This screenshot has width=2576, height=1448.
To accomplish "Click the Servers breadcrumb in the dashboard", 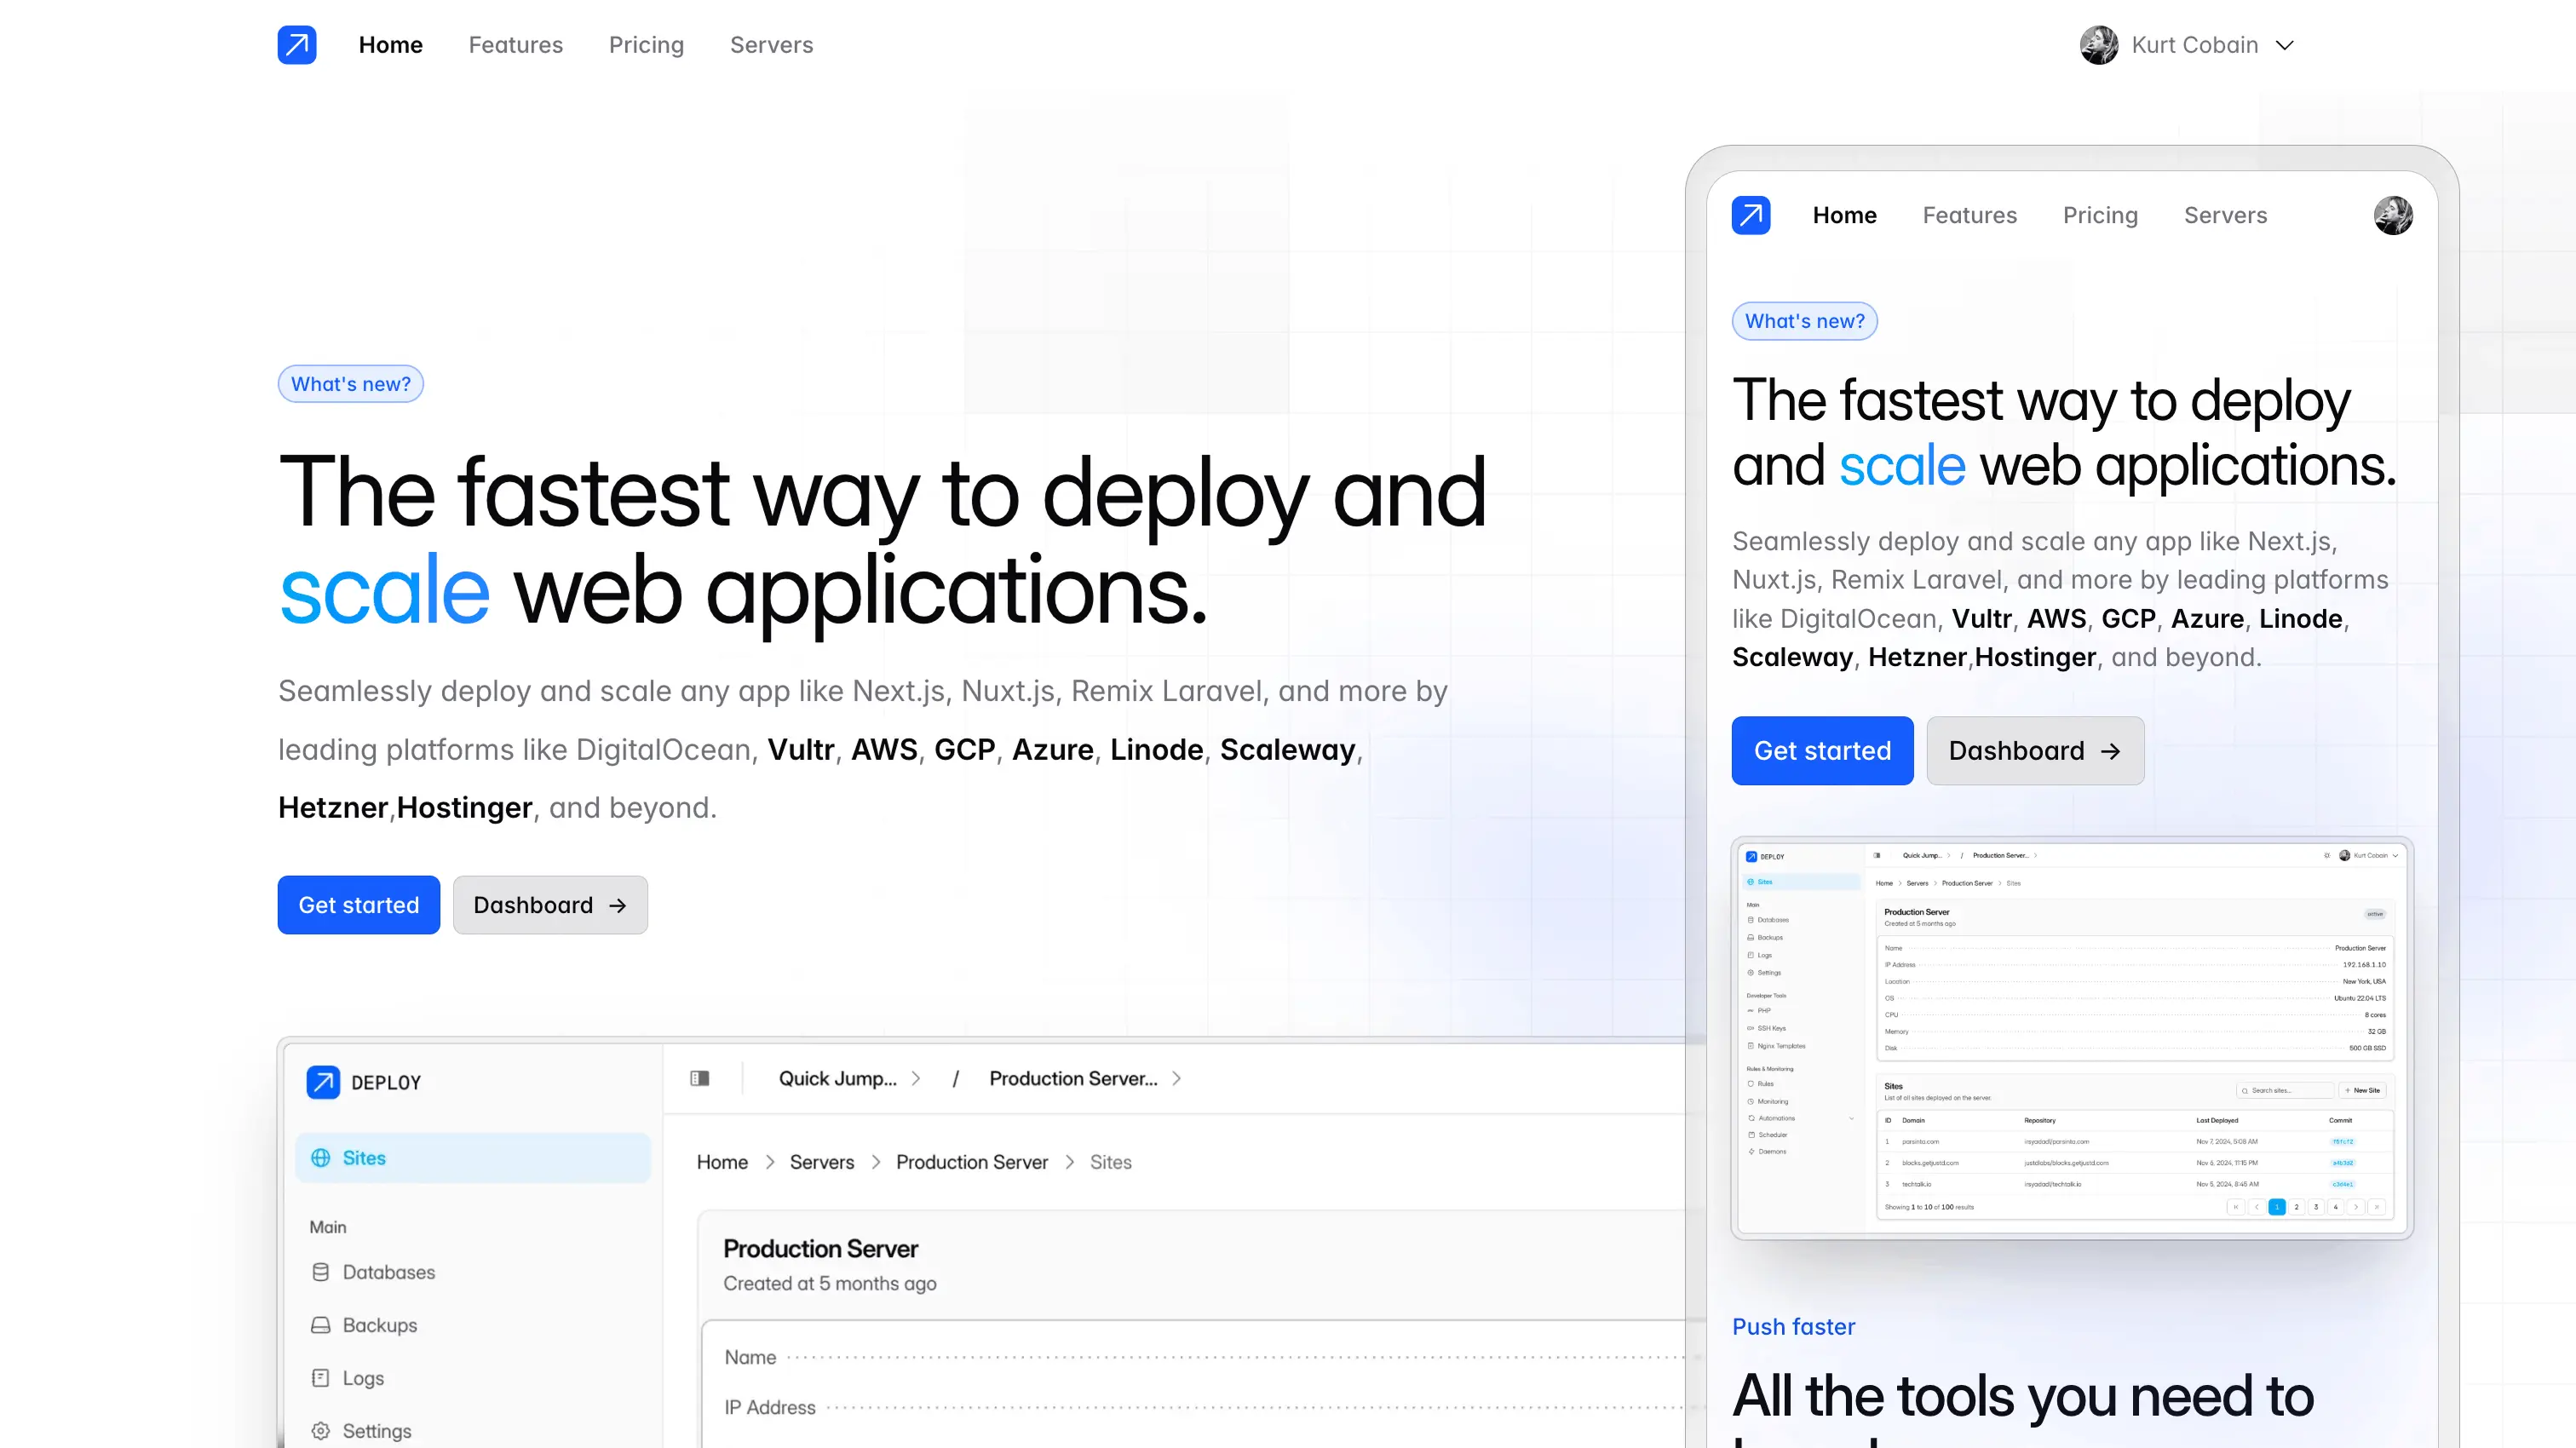I will click(x=822, y=1162).
